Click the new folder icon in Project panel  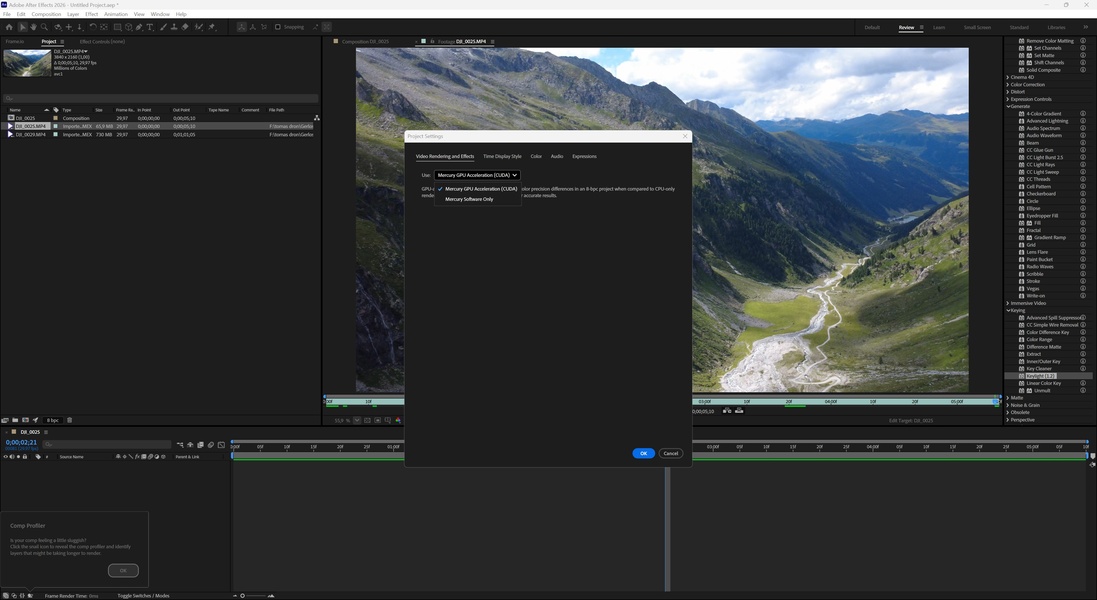pos(15,420)
